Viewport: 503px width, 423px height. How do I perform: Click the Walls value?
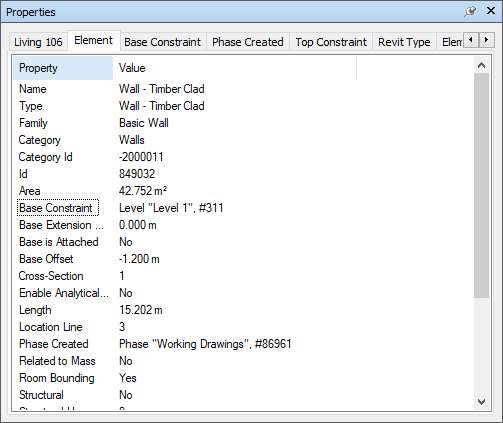point(132,140)
